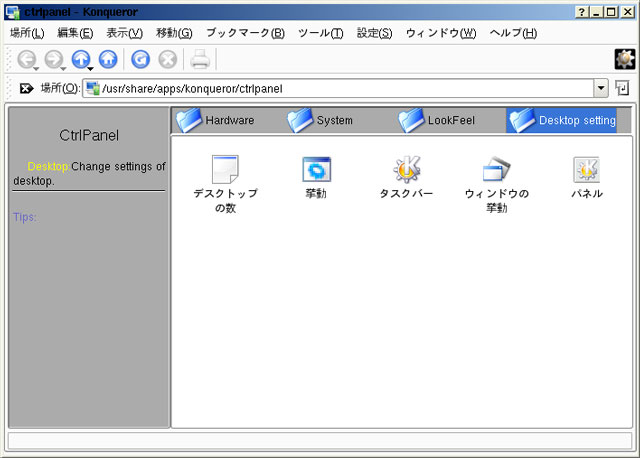The image size is (640, 458).
Task: Open the デスクトップの数 settings icon
Action: pos(225,170)
